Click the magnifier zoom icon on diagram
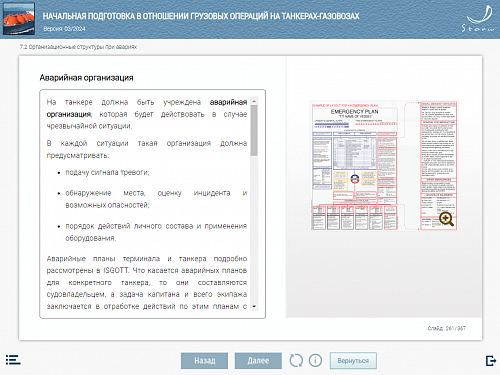This screenshot has width=500, height=375. click(446, 219)
